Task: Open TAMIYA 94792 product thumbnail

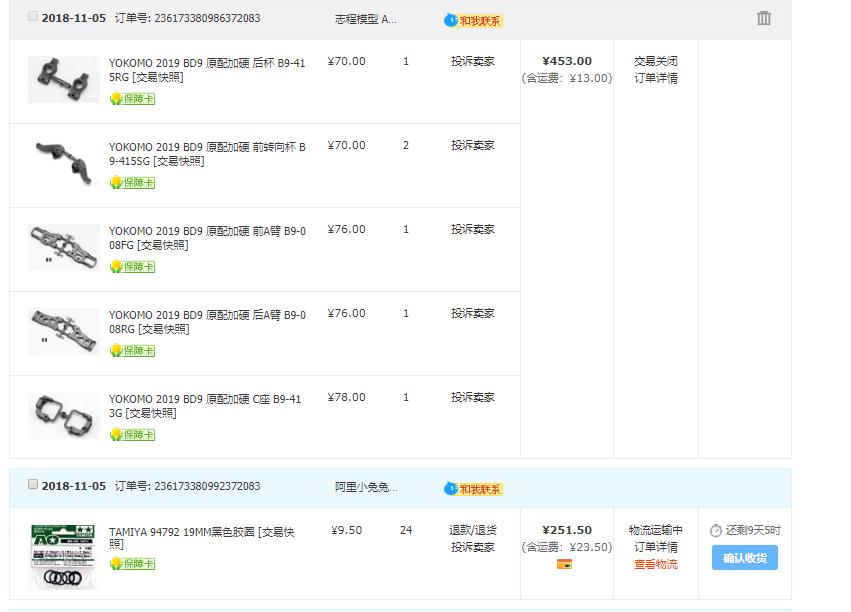Action: click(x=63, y=557)
